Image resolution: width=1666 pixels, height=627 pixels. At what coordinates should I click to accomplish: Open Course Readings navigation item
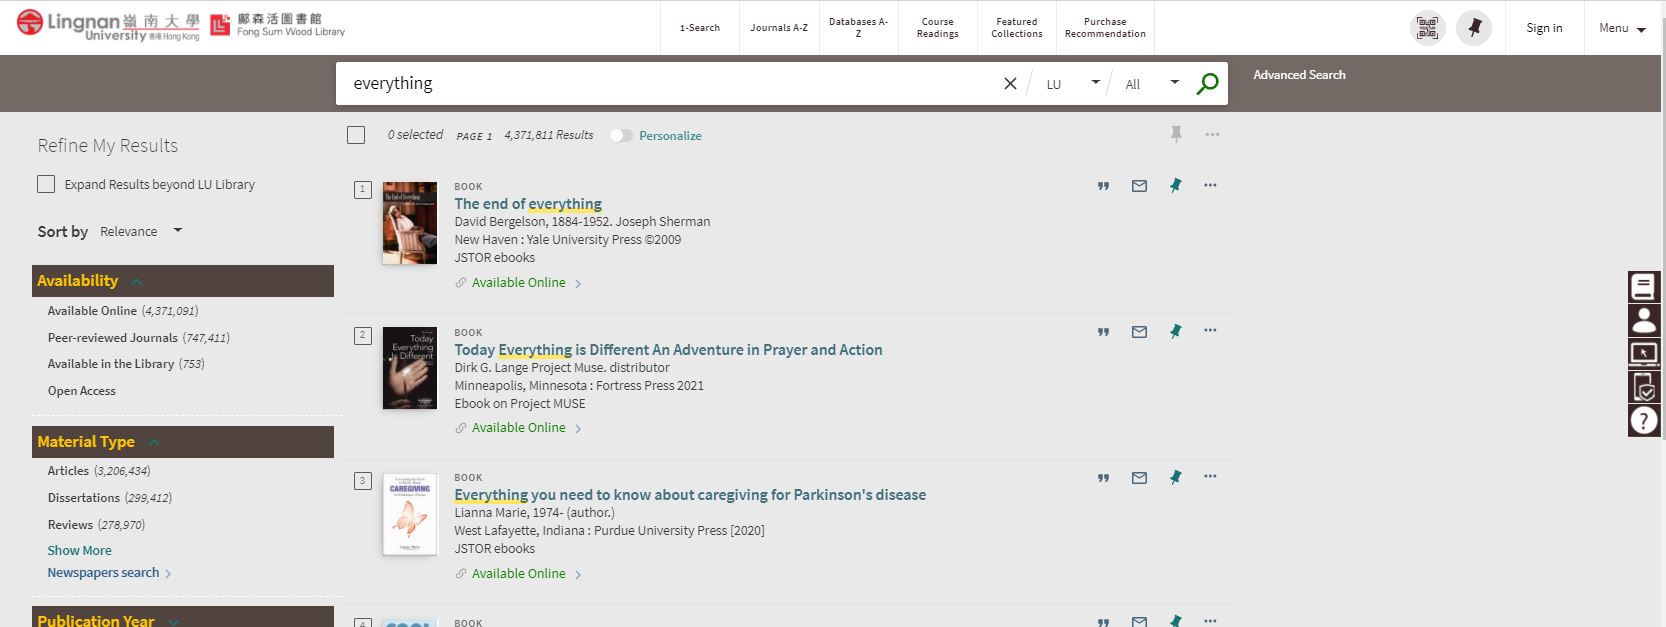click(x=937, y=28)
